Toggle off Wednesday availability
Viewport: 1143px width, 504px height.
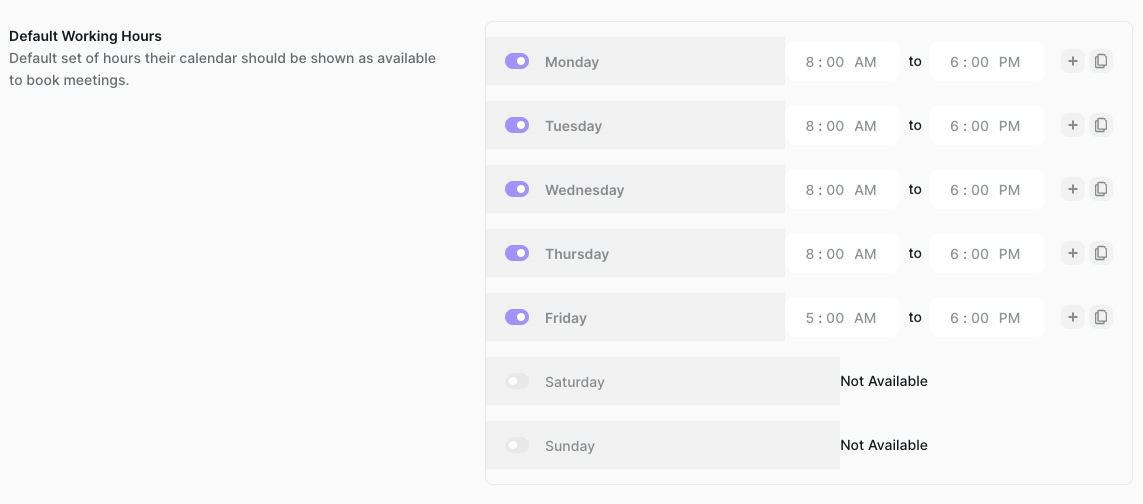tap(517, 189)
